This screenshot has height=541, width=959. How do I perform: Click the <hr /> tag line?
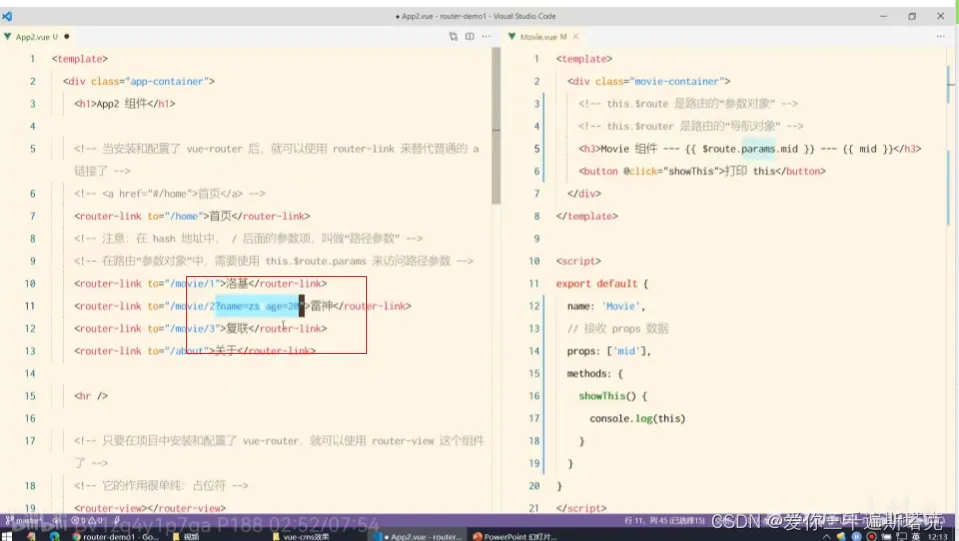tap(91, 396)
